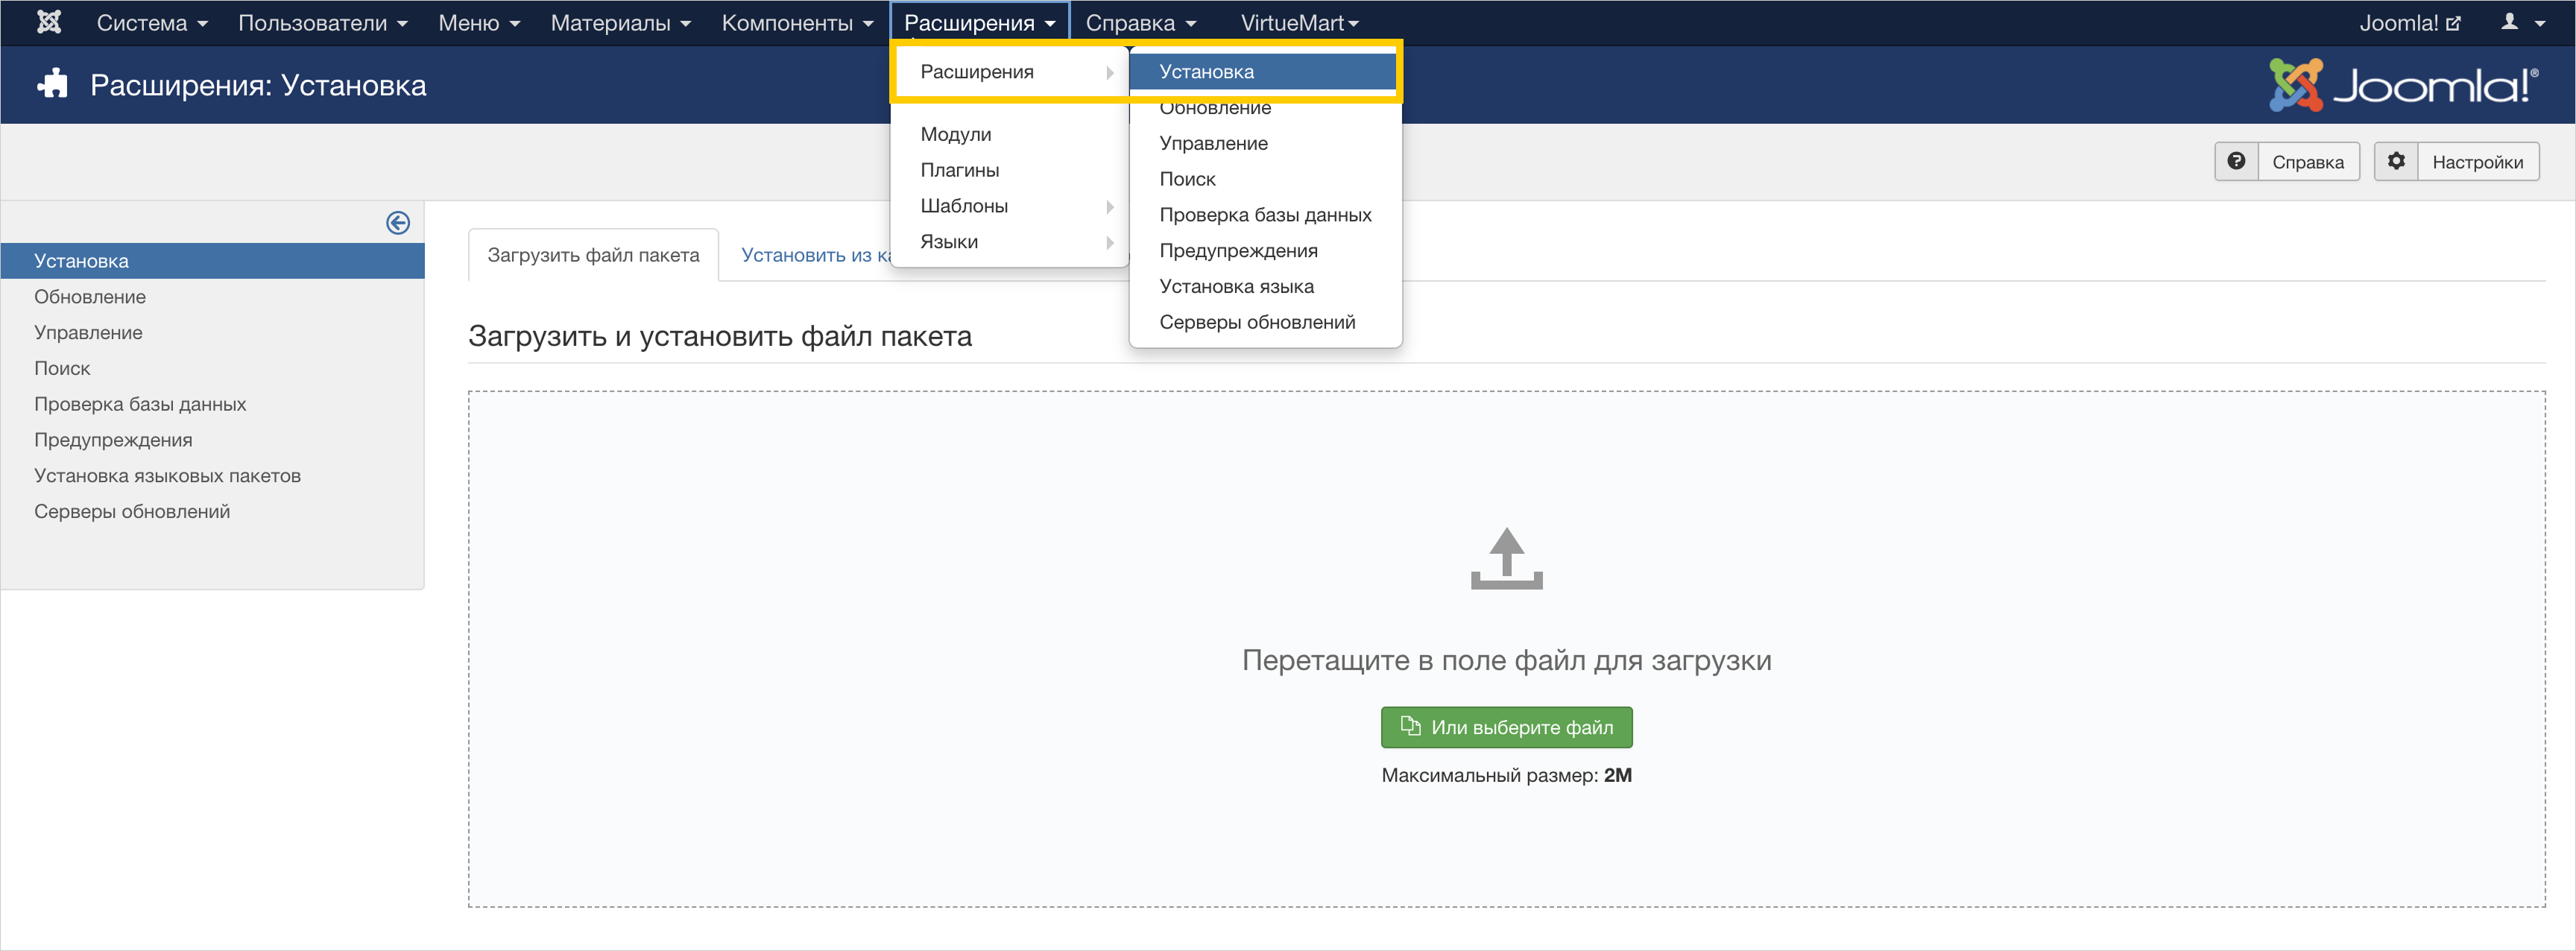
Task: Open the Система dropdown menu
Action: point(152,22)
